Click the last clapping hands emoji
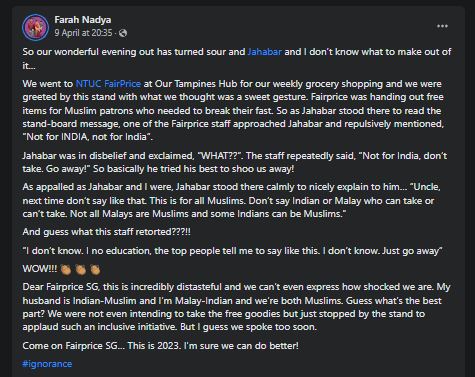475x377 pixels. 95,269
